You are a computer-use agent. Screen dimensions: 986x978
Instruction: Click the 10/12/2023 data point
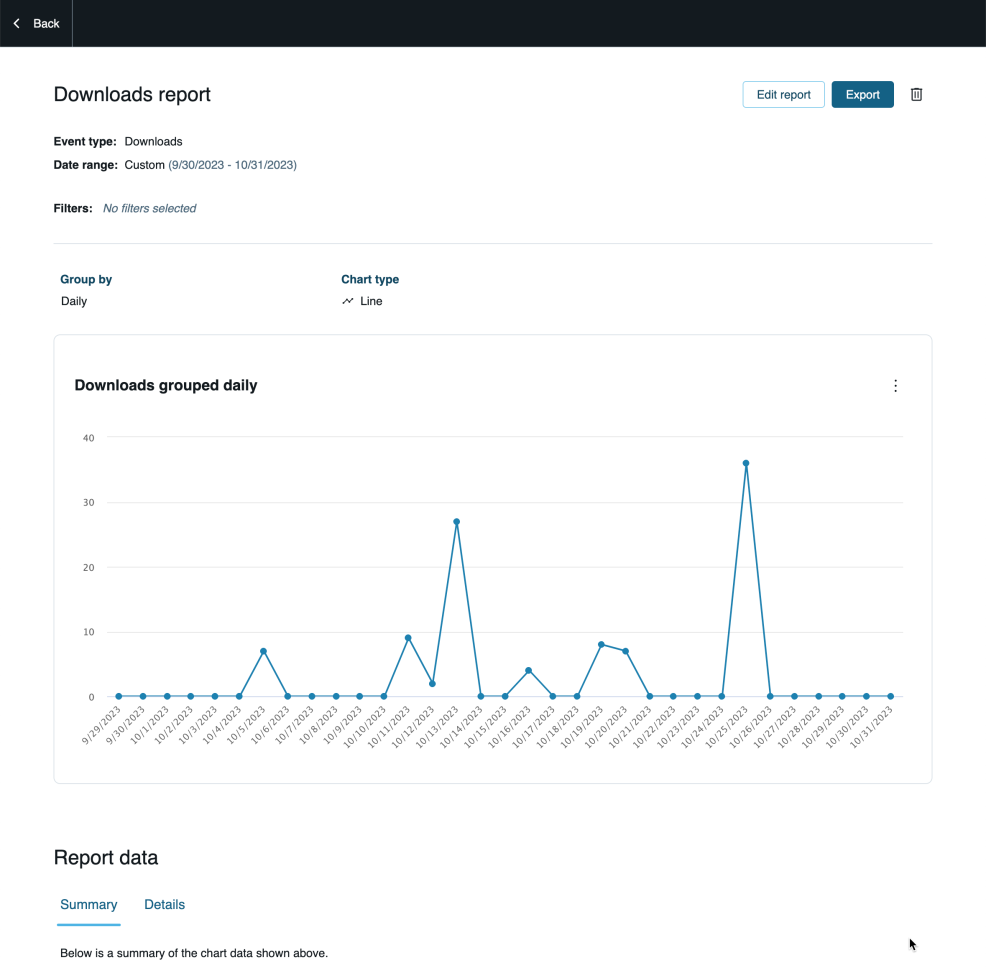pyautogui.click(x=432, y=684)
